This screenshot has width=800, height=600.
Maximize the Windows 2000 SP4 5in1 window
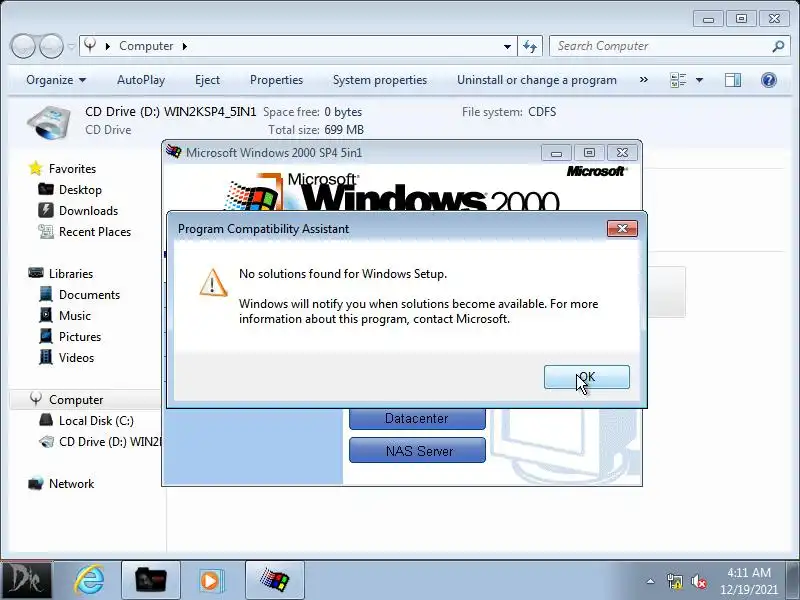[x=589, y=153]
